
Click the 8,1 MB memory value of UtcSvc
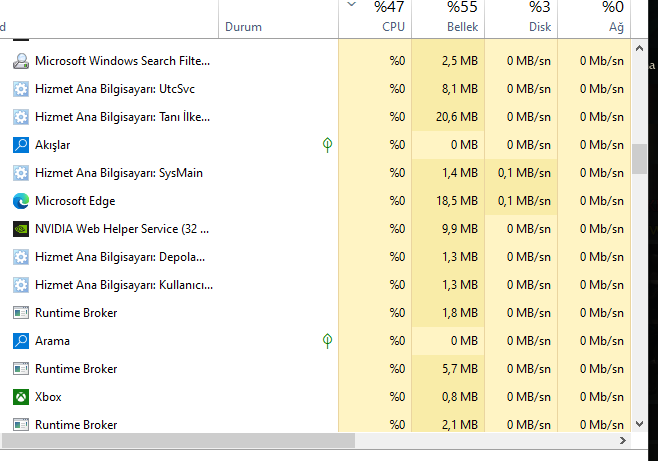pos(460,89)
